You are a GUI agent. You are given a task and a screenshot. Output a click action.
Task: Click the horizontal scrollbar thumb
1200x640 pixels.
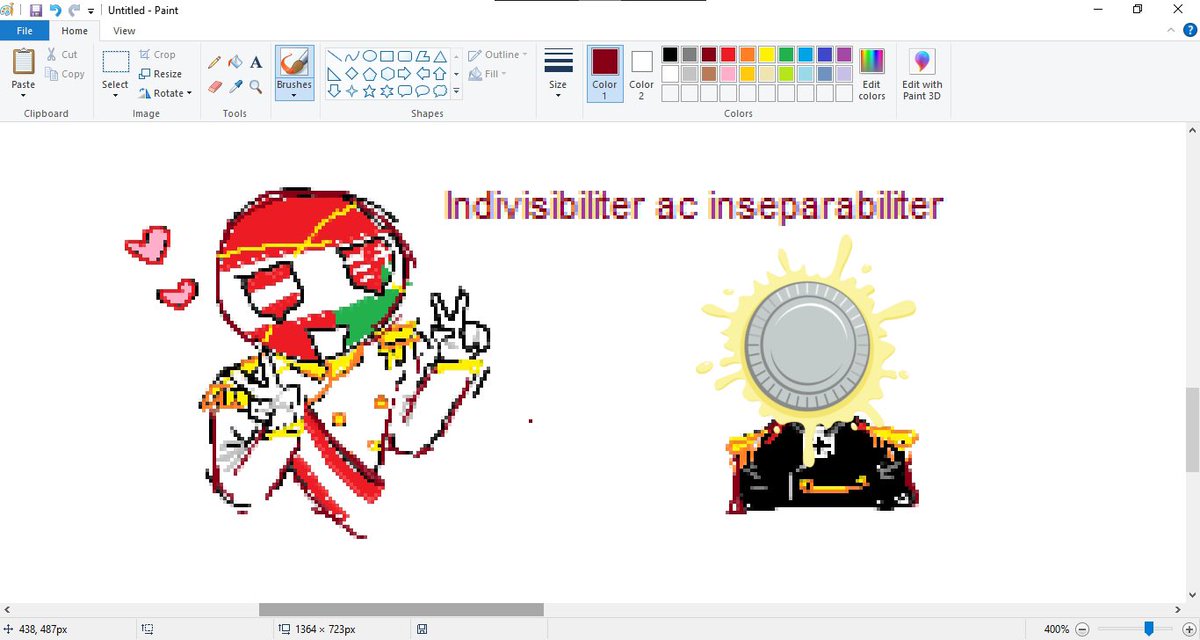(401, 609)
